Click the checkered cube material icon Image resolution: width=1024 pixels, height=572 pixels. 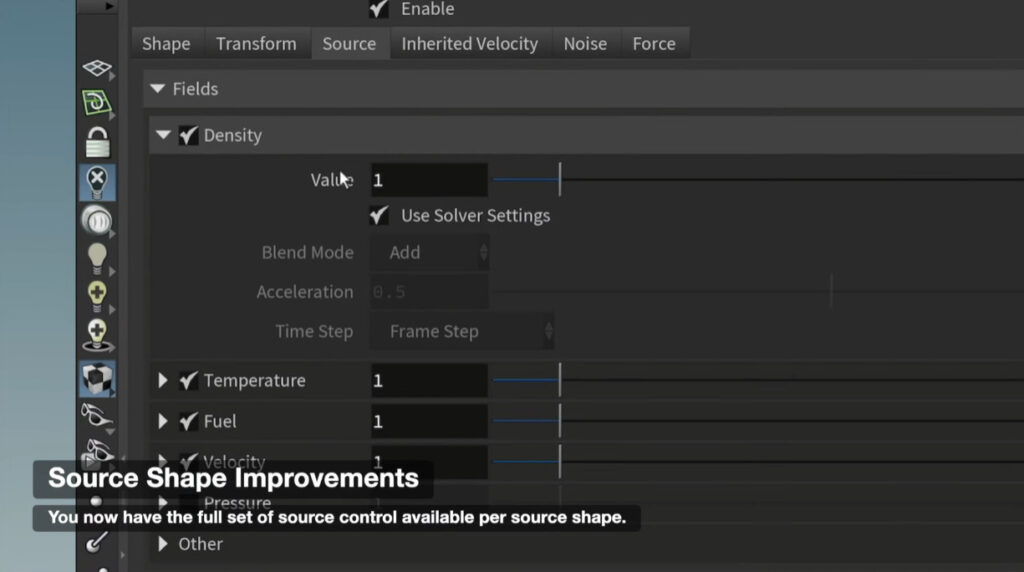[97, 378]
